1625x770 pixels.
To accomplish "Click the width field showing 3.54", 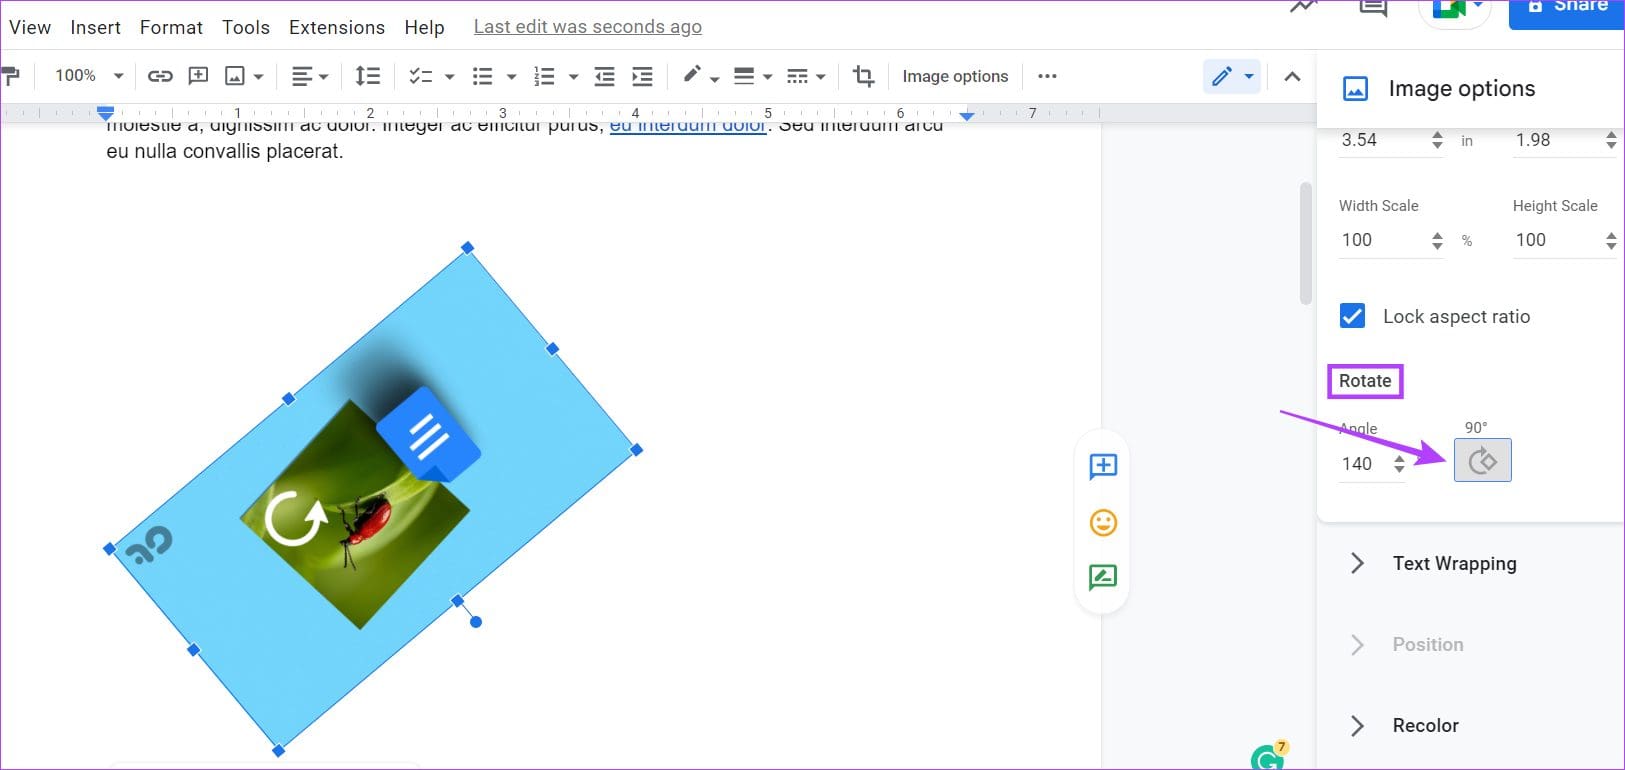I will (x=1383, y=140).
